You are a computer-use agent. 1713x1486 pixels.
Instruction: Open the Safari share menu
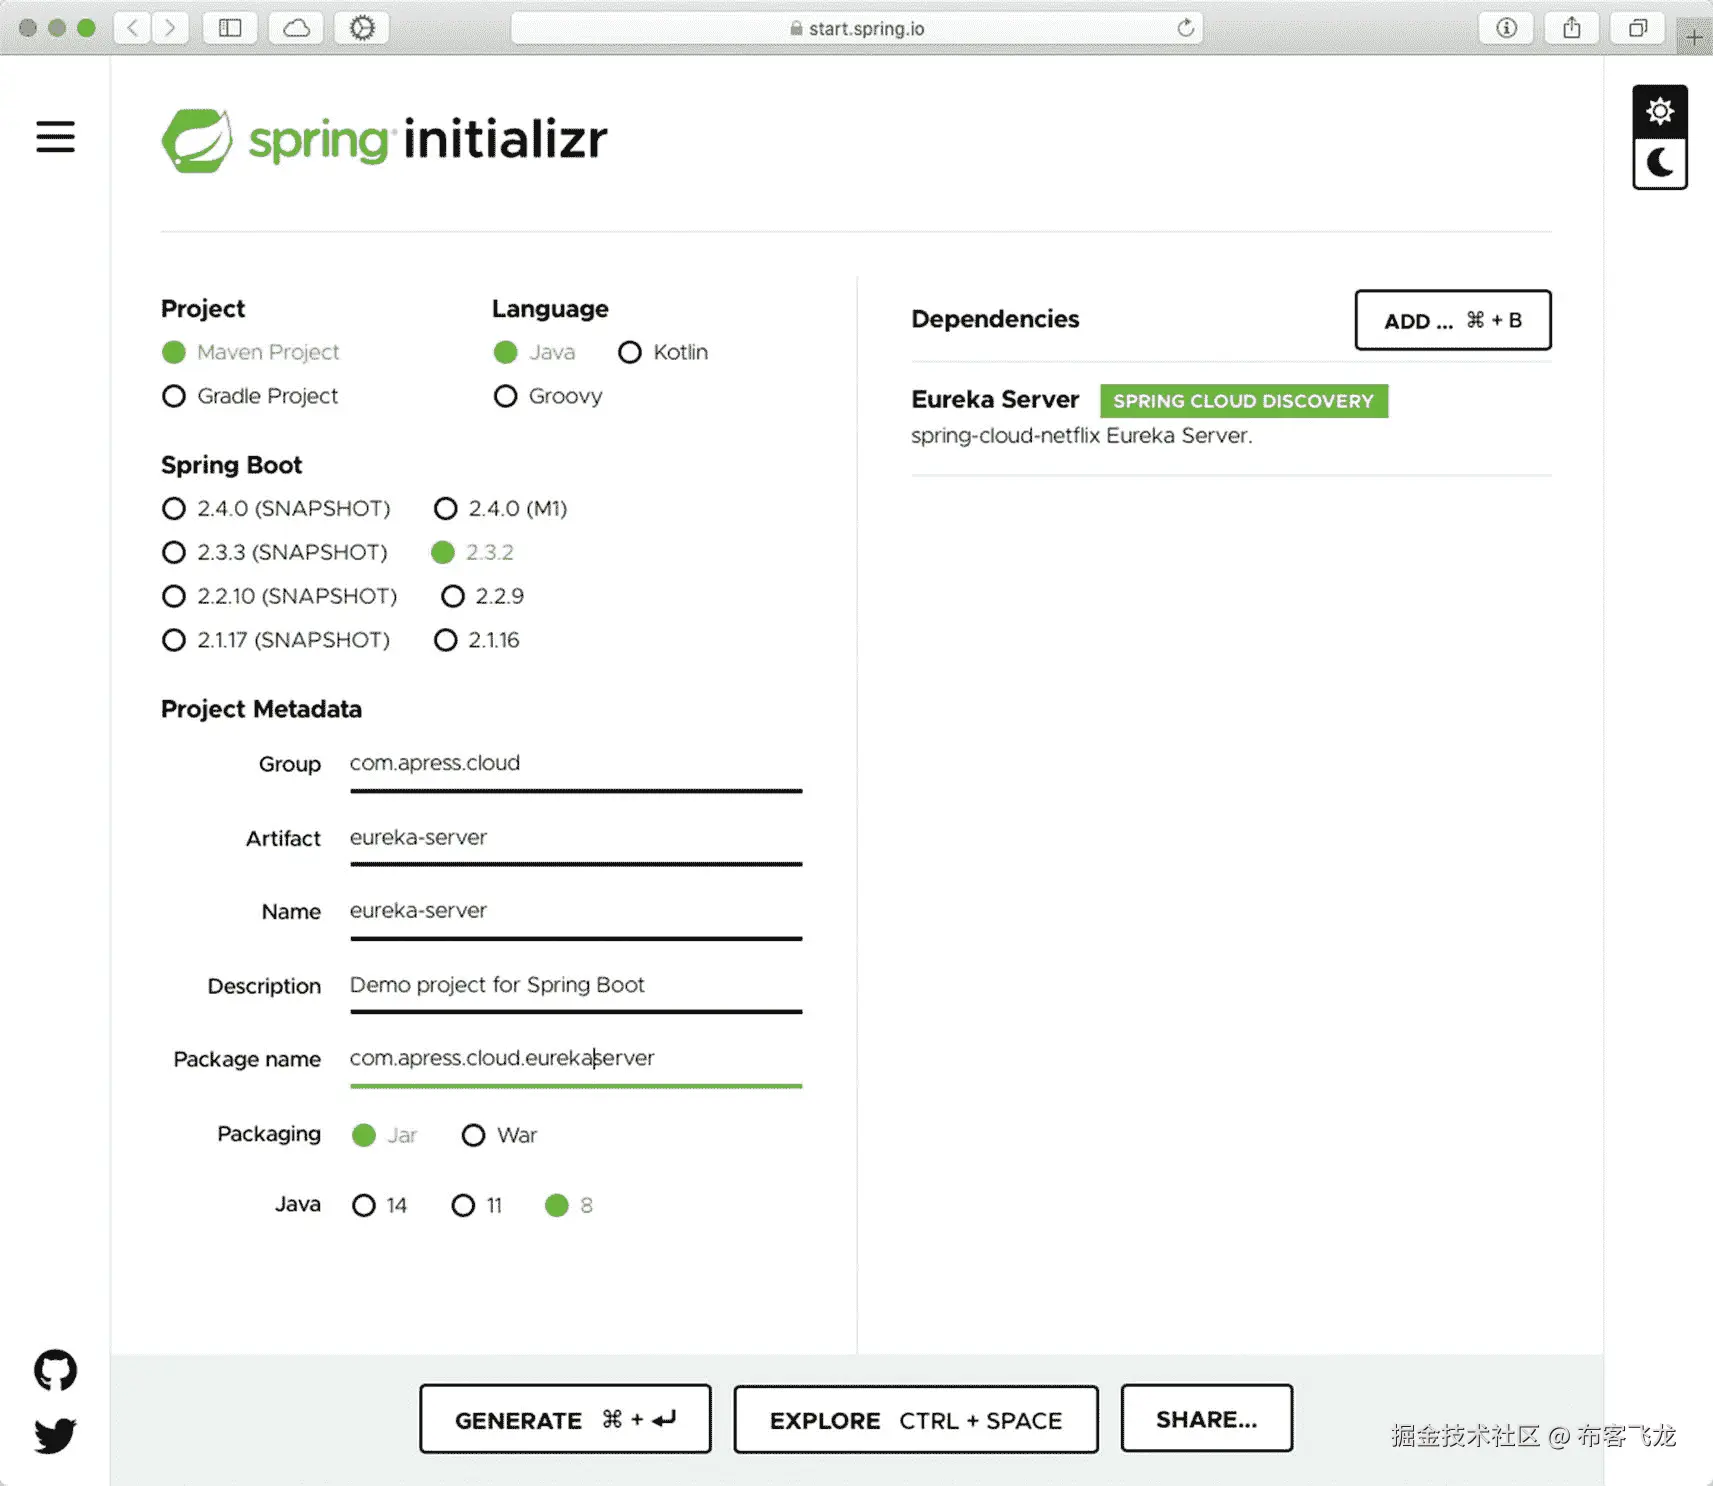click(x=1572, y=28)
